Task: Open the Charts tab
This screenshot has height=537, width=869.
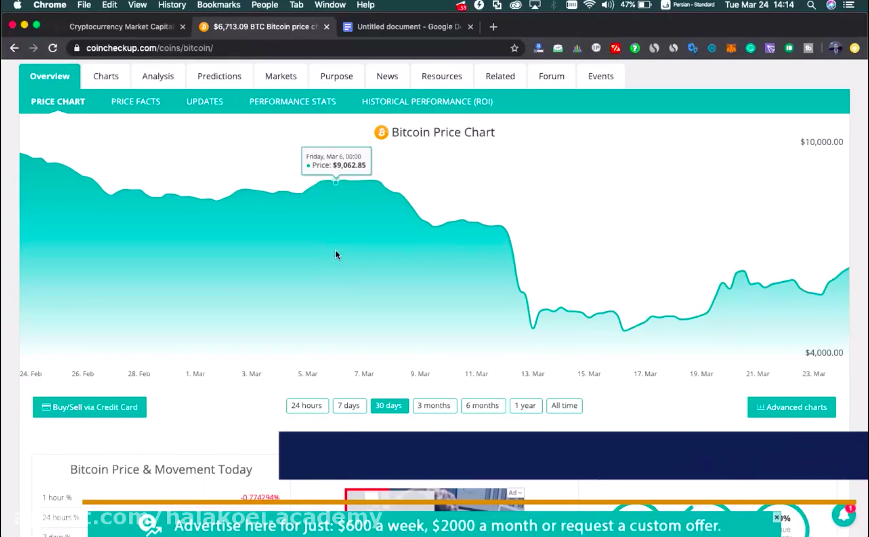Action: [x=106, y=76]
